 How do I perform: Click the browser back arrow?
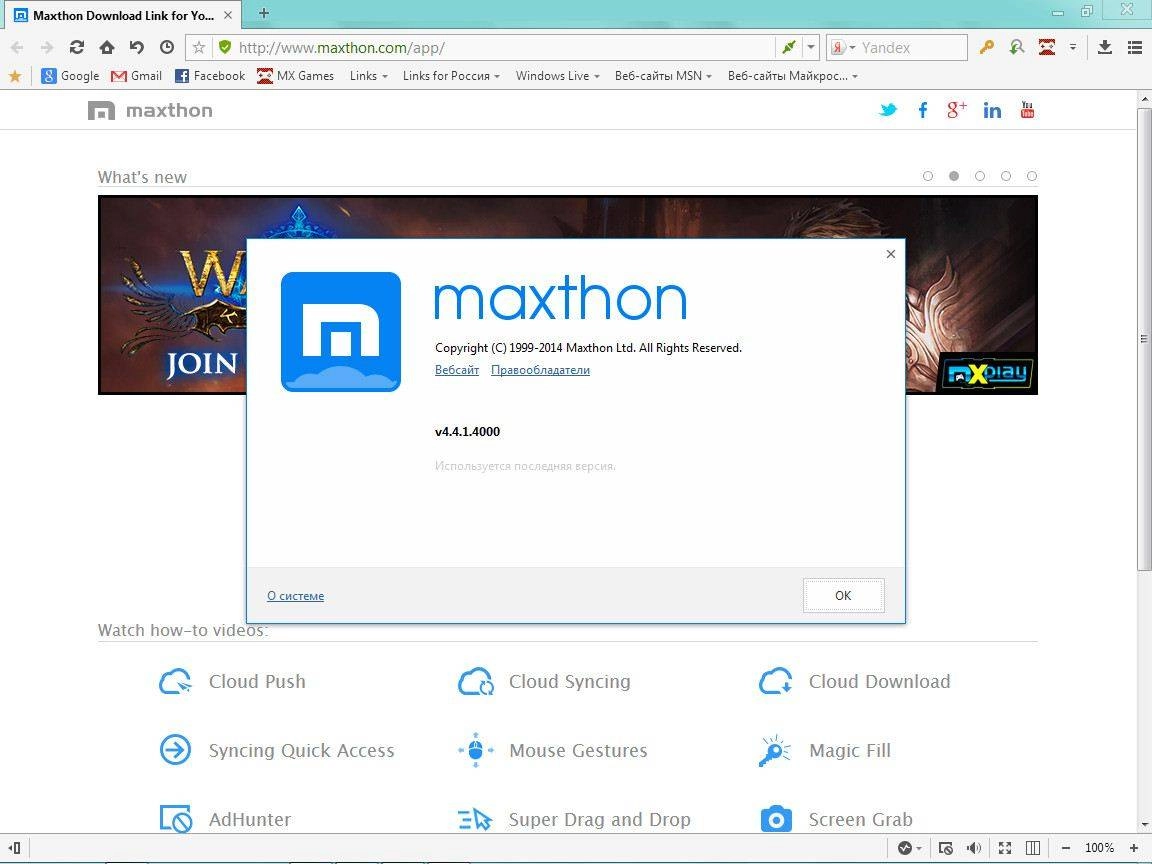17,48
